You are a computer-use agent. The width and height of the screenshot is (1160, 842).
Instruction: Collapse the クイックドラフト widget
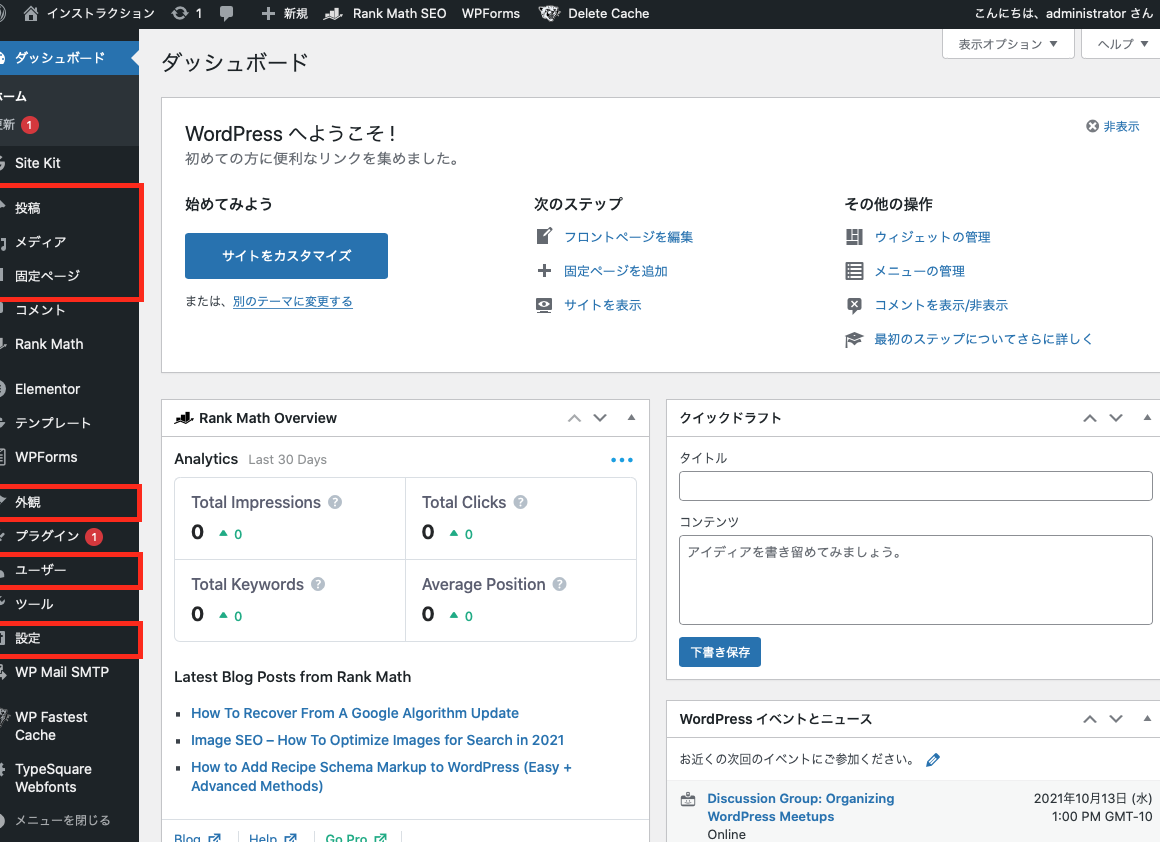(x=1147, y=418)
